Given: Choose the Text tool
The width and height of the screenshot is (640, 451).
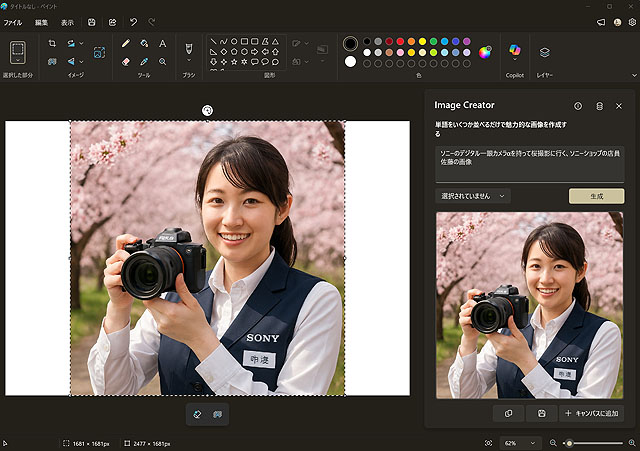Looking at the screenshot, I should [x=162, y=44].
